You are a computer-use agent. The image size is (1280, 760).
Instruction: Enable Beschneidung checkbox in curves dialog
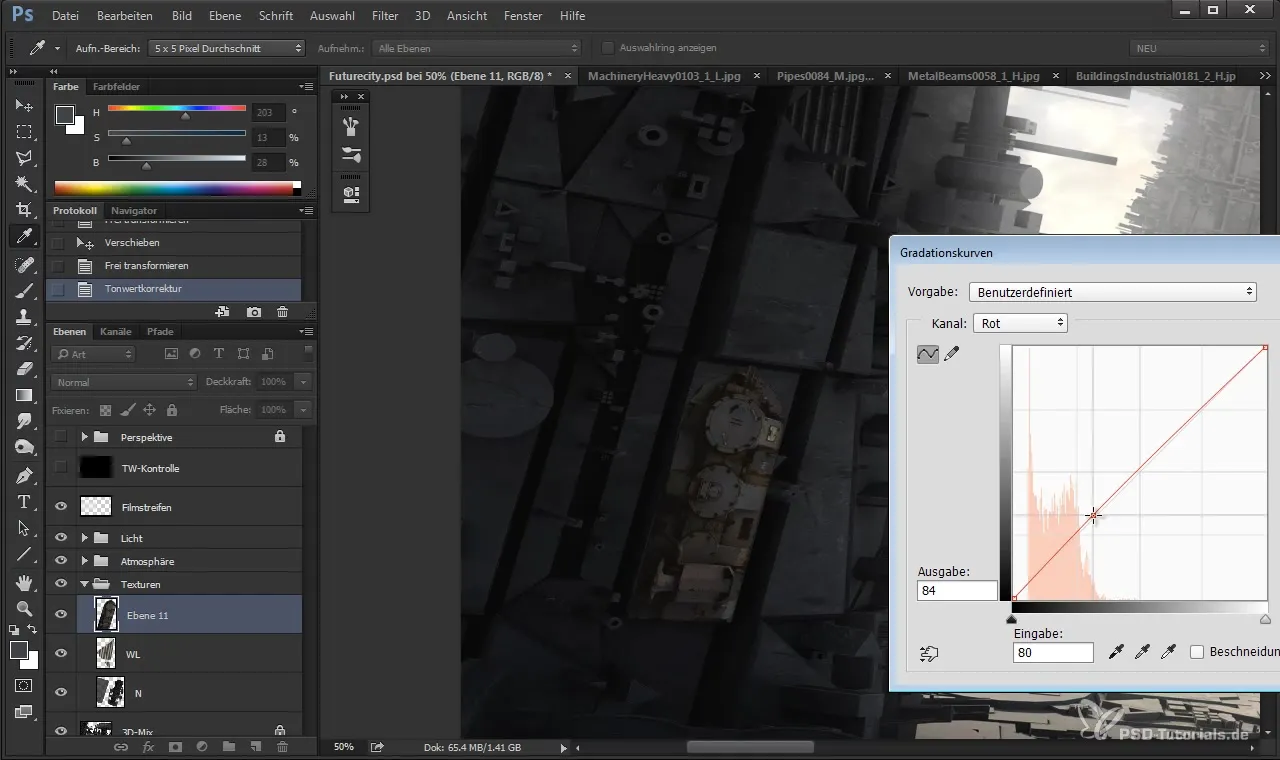(1197, 652)
